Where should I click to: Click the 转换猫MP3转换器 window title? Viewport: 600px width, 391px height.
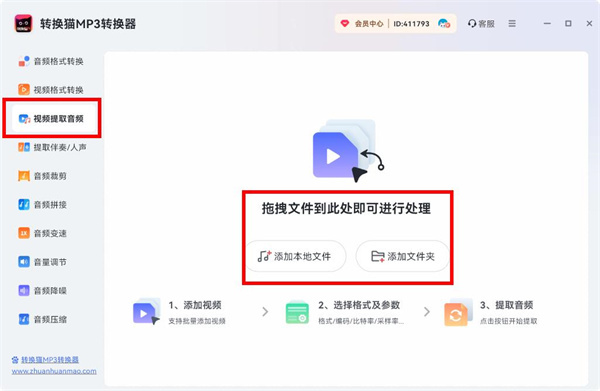pyautogui.click(x=88, y=24)
